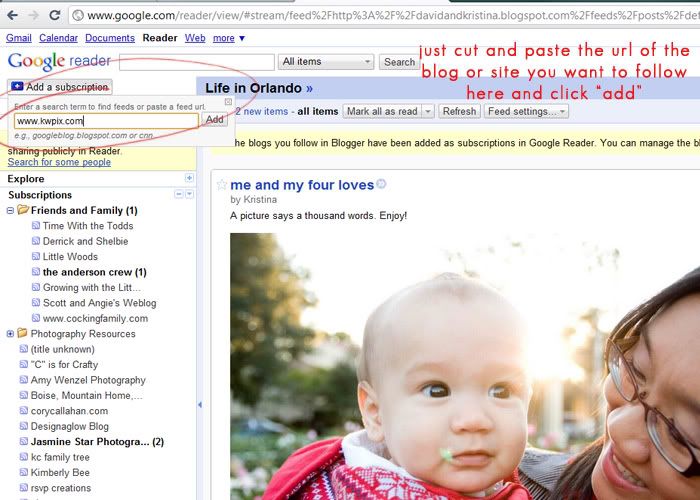
Task: Open 'rsvp creations' feed
Action: click(x=61, y=488)
